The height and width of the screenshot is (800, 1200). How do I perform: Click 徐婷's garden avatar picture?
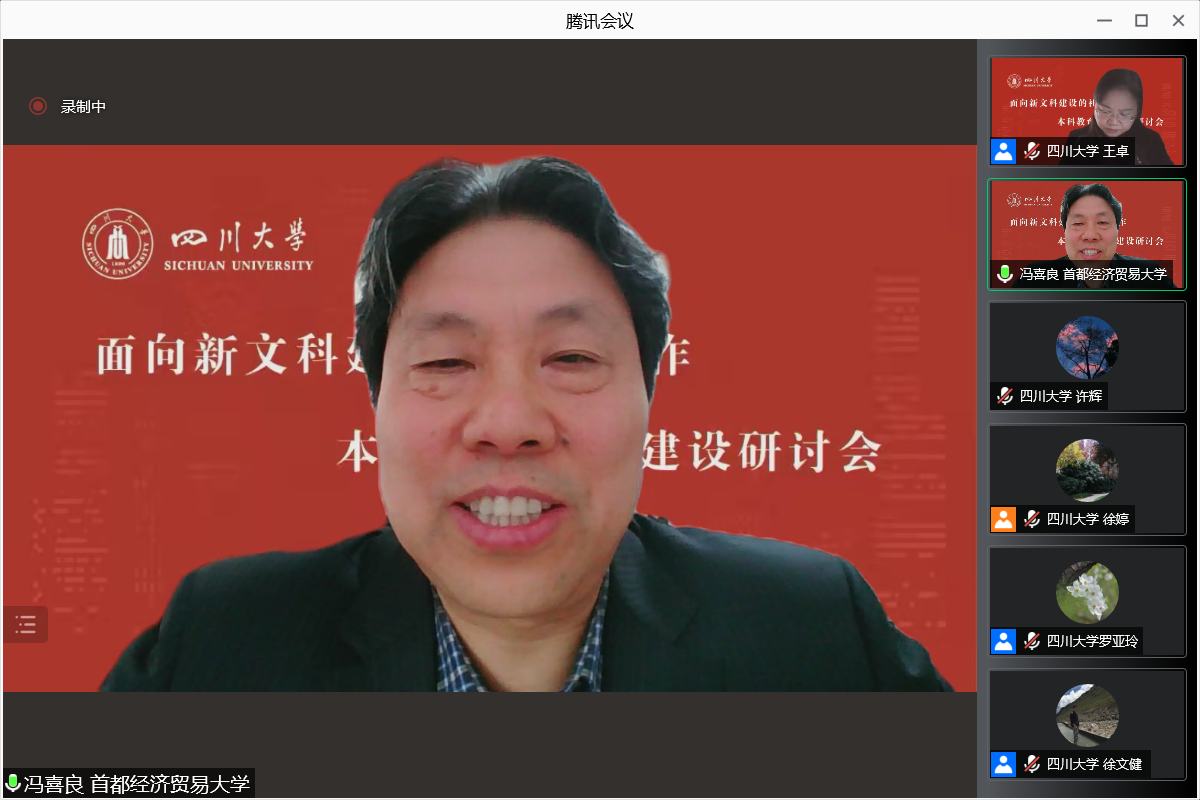coord(1087,470)
